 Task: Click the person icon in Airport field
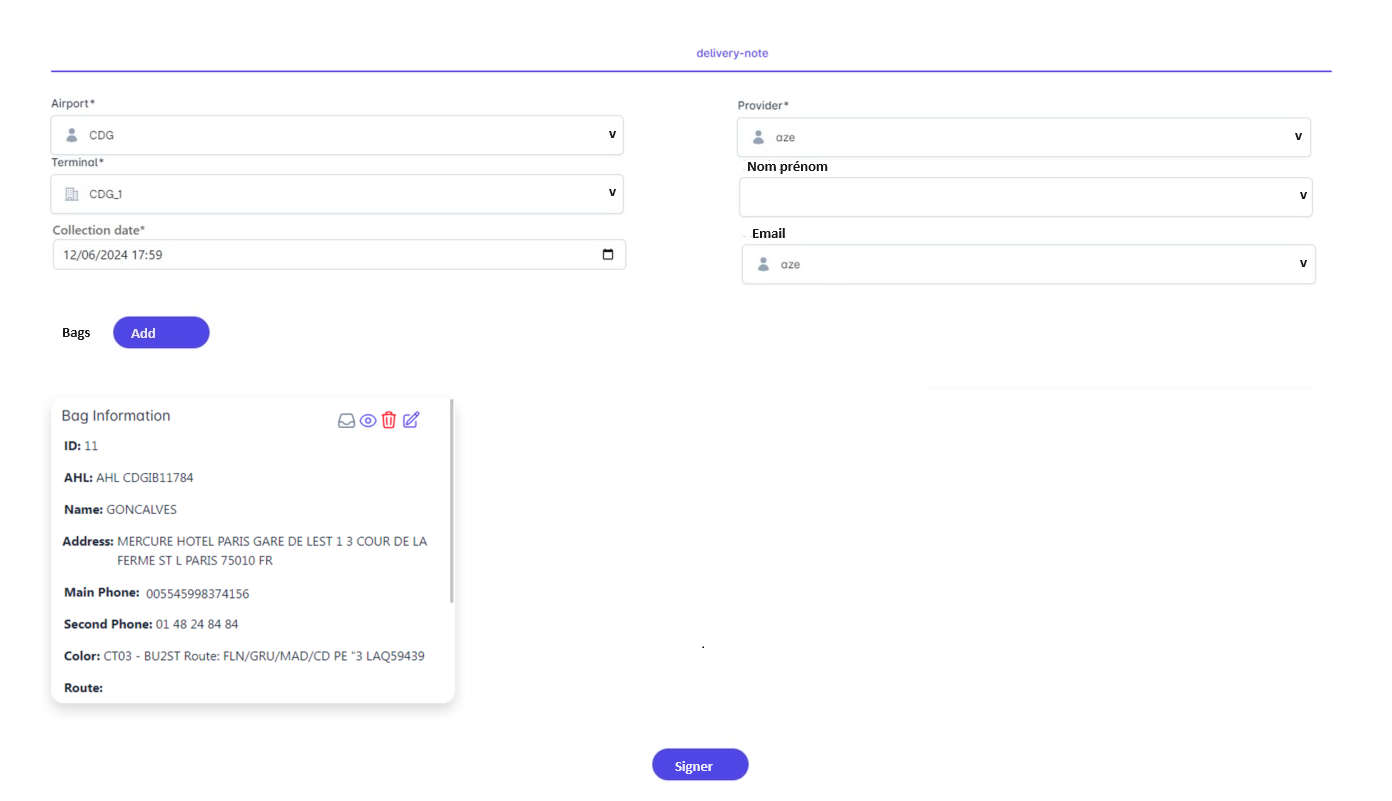71,135
